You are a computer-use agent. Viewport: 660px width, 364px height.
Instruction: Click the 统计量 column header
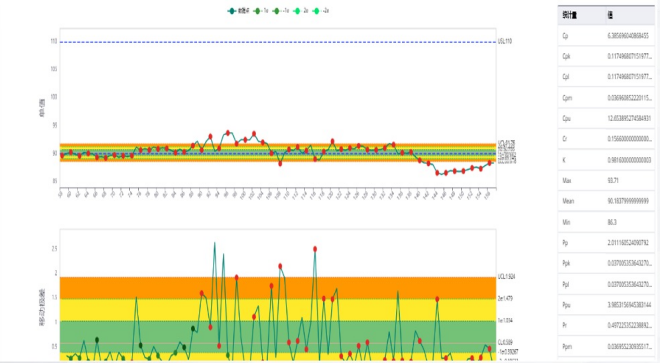pos(569,16)
